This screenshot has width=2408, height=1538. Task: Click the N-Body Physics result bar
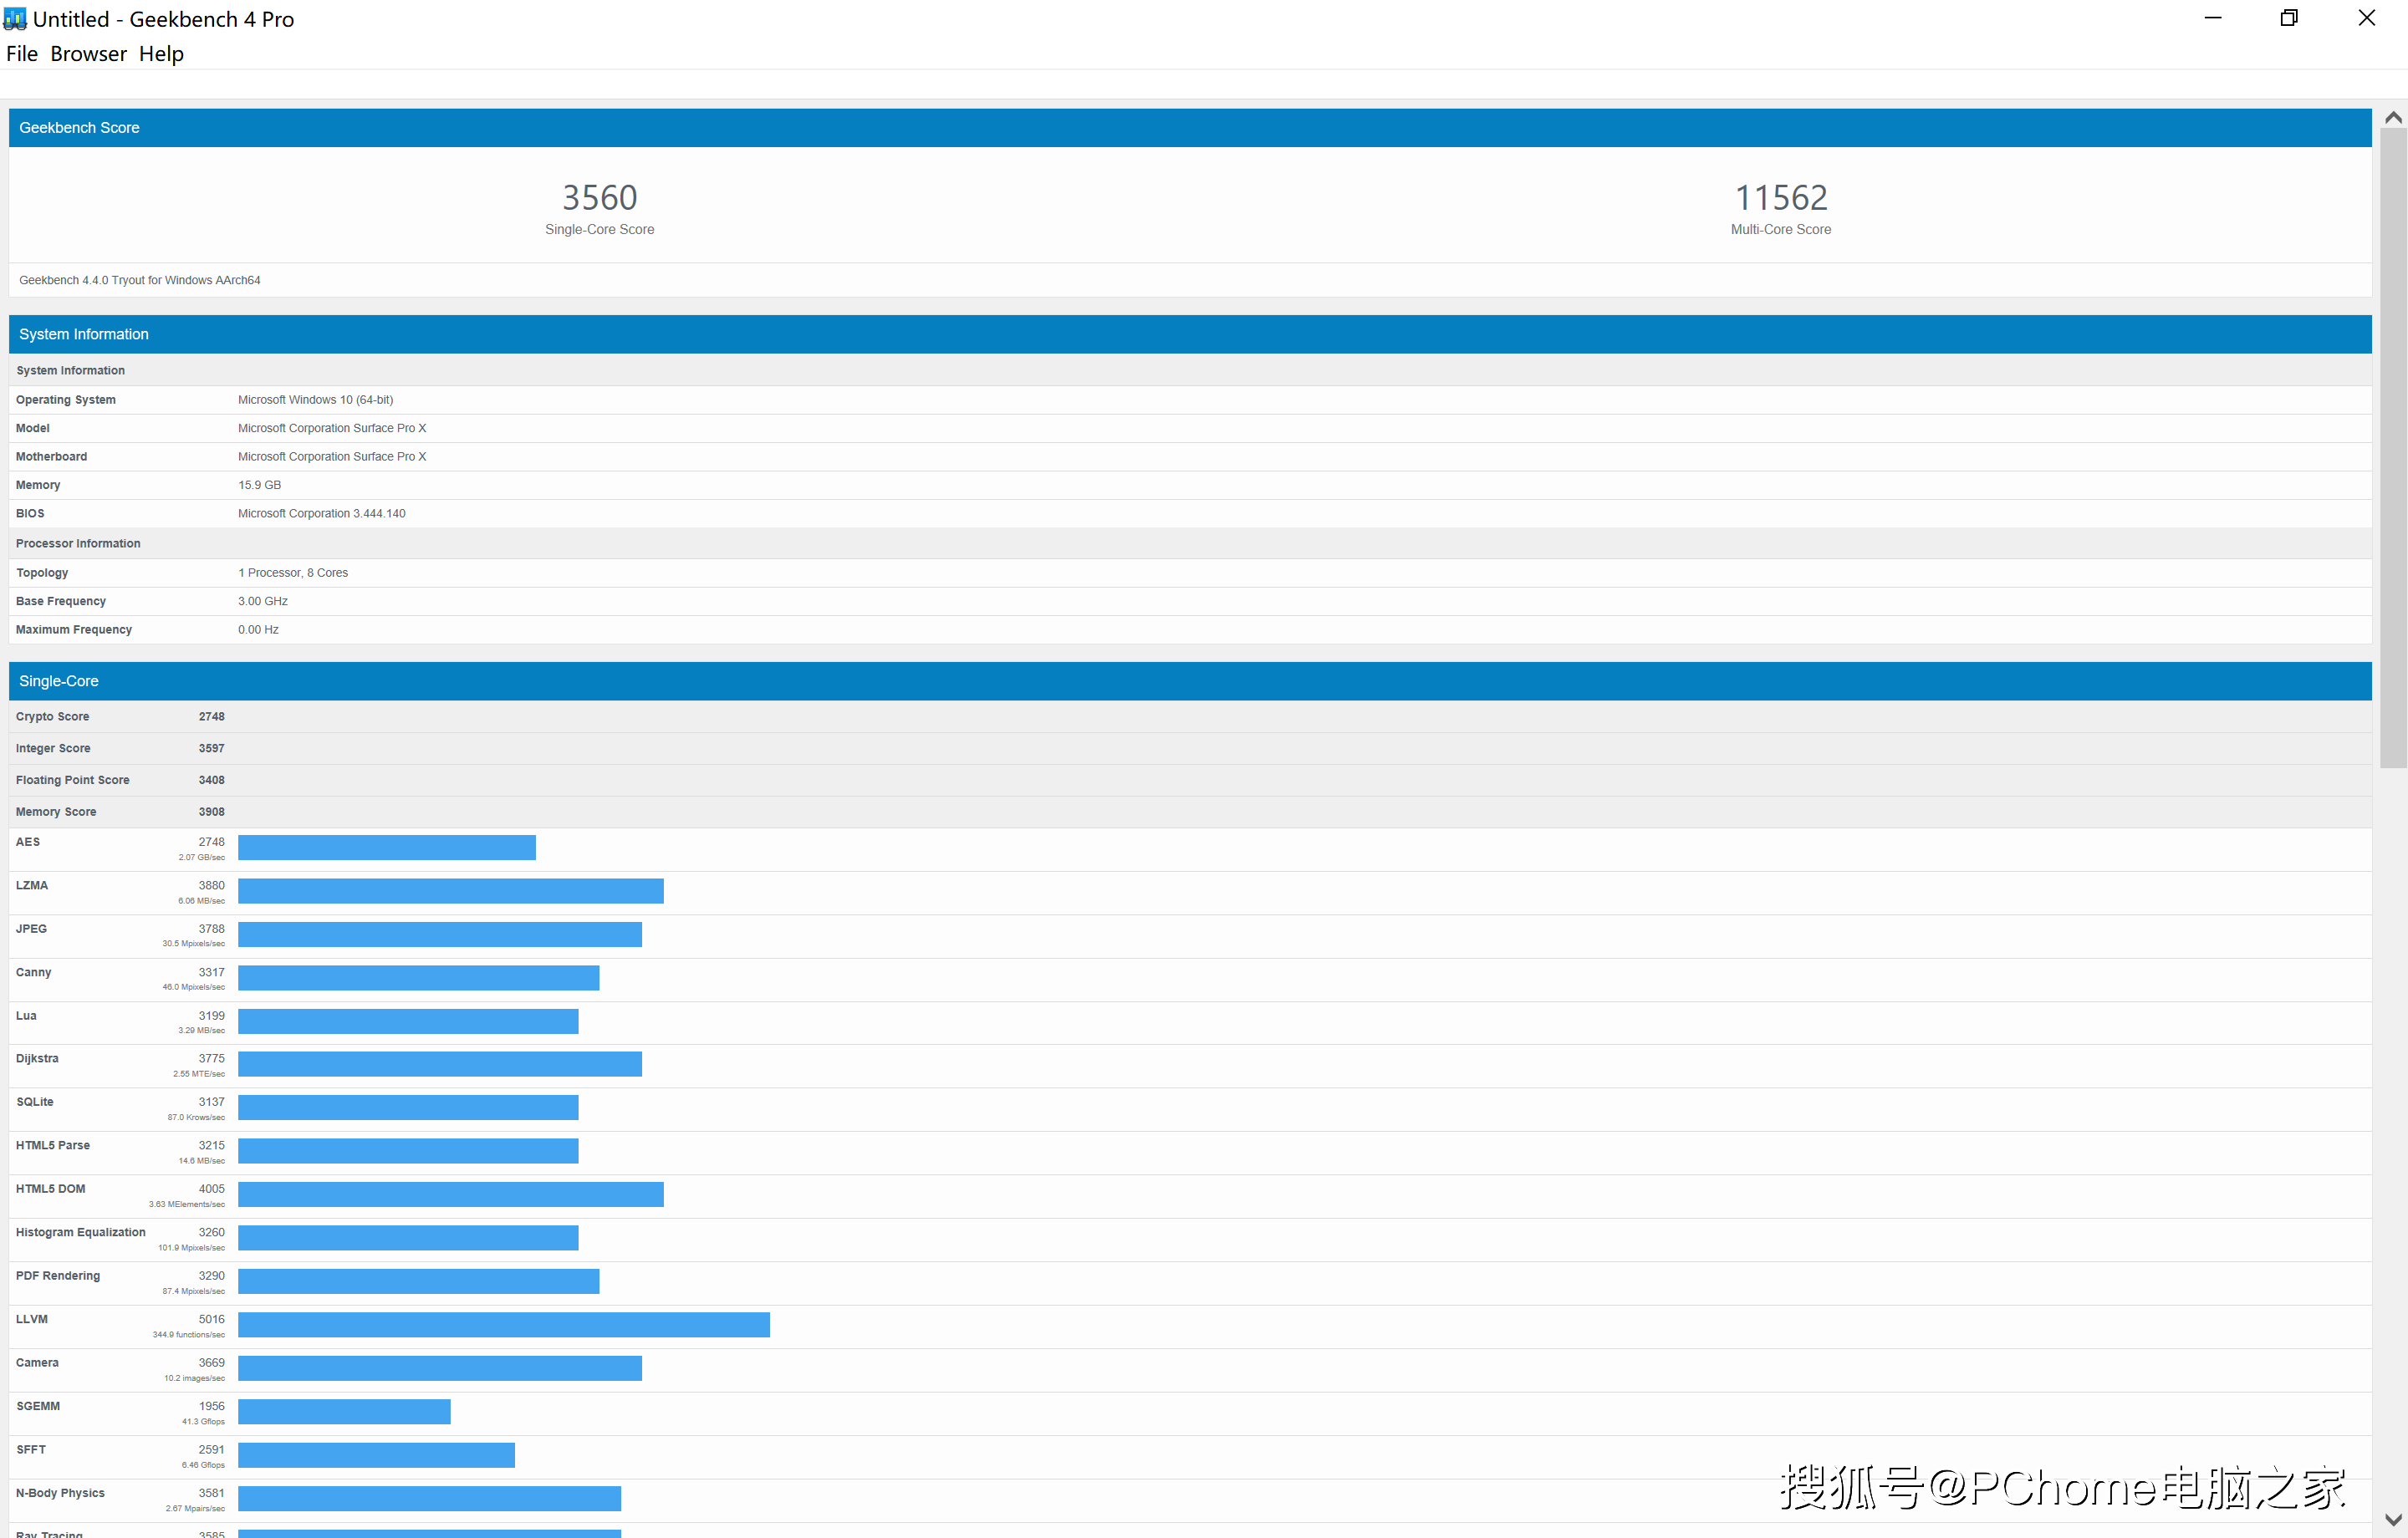tap(429, 1498)
